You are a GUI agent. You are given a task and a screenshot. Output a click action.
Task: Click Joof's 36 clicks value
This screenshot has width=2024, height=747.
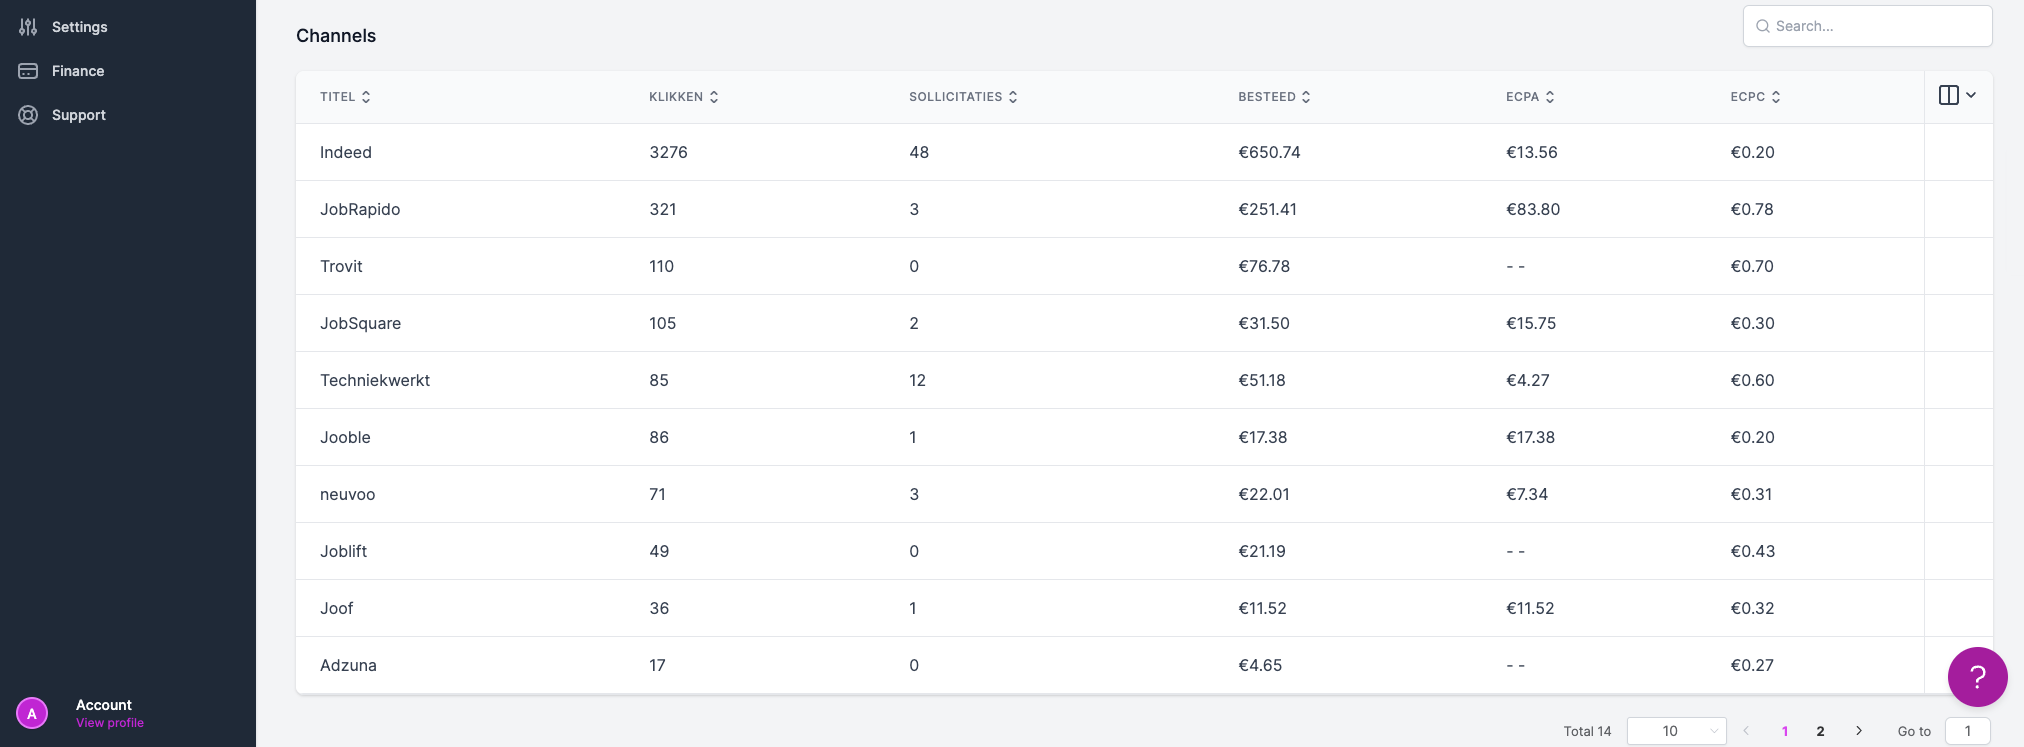[659, 608]
